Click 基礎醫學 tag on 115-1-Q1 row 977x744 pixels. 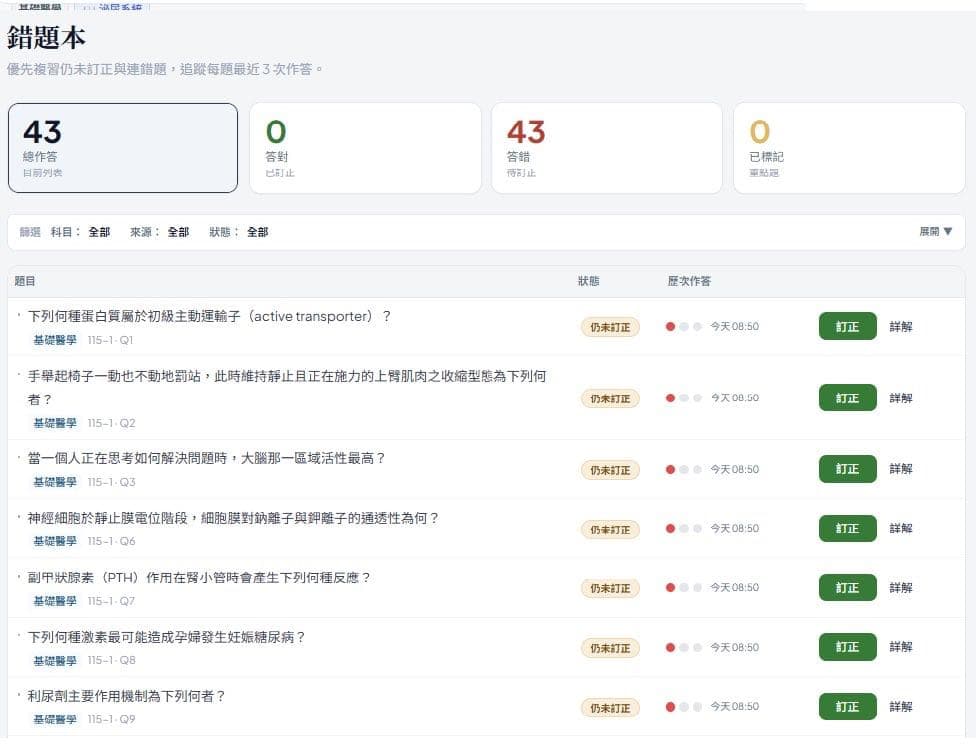(55, 340)
